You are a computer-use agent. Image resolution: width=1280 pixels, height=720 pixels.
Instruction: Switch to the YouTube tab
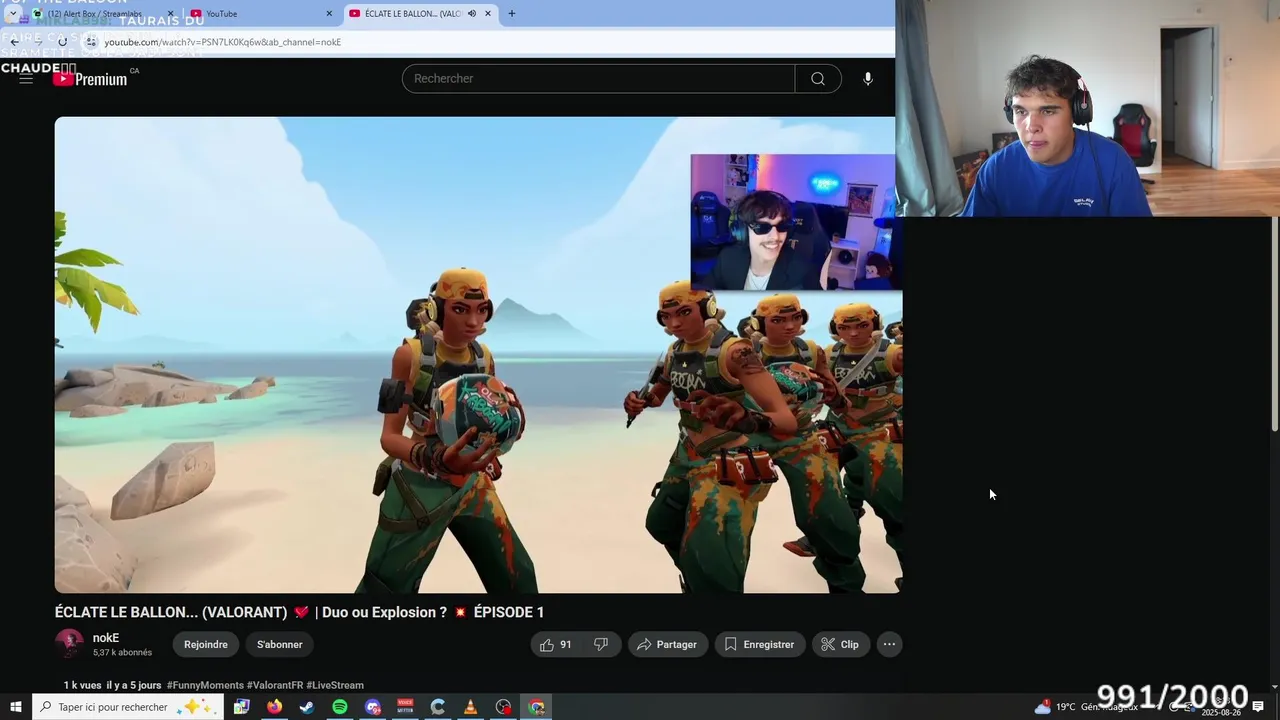[262, 14]
